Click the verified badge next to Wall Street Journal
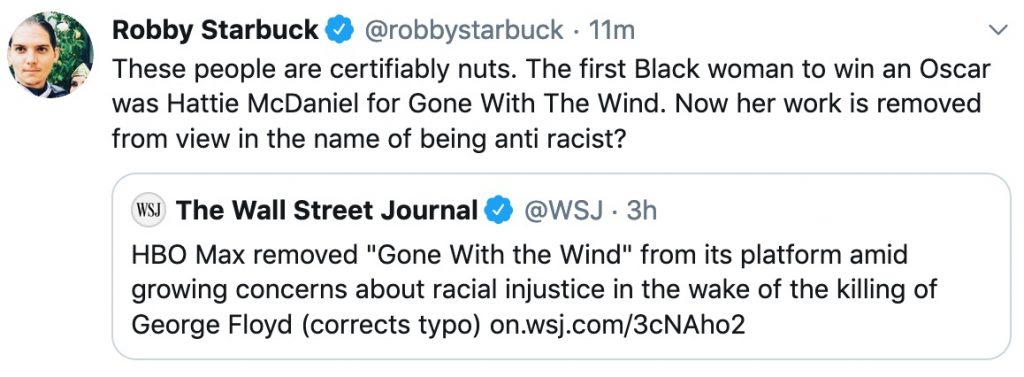Image resolution: width=1024 pixels, height=377 pixels. (498, 211)
